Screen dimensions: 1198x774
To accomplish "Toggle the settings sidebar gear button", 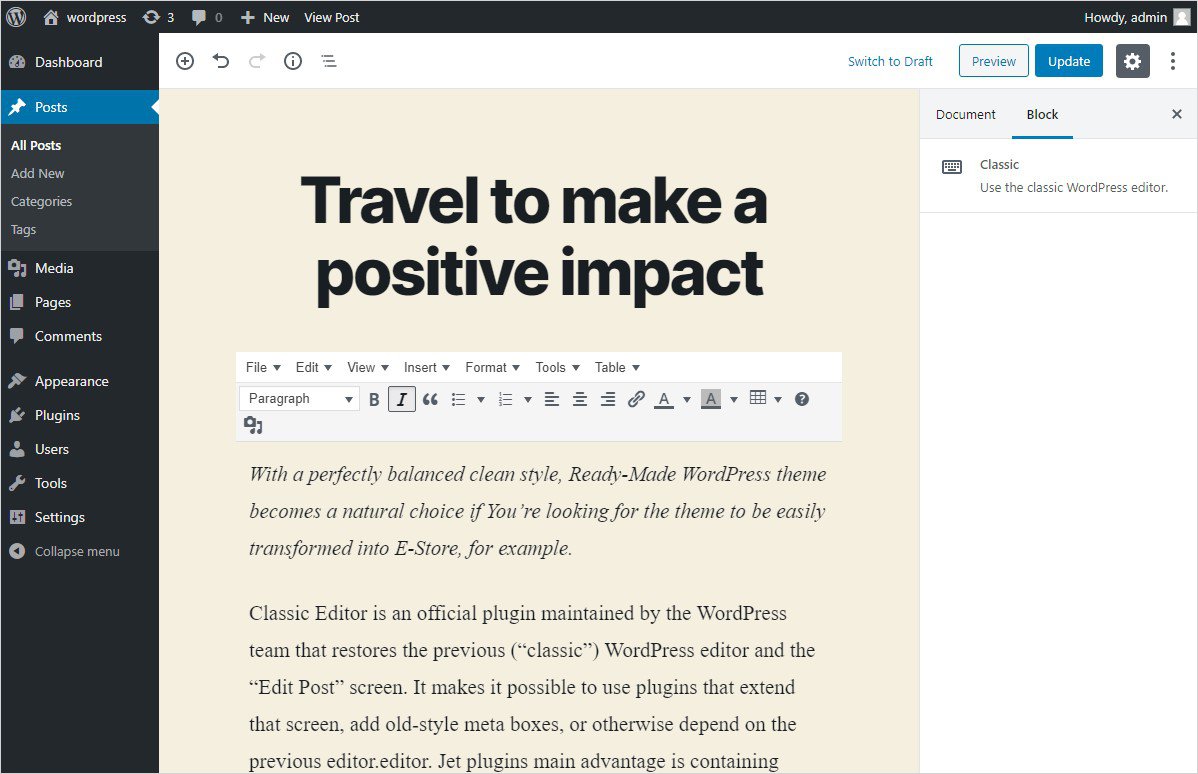I will 1132,61.
